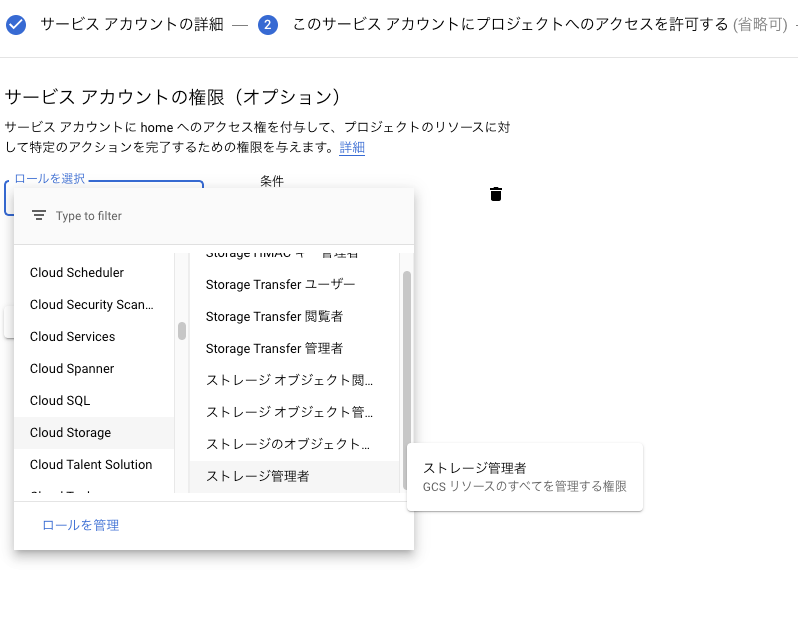Screen dimensions: 798x634
Task: Pick Cloud SQL in the category list
Action: 60,401
